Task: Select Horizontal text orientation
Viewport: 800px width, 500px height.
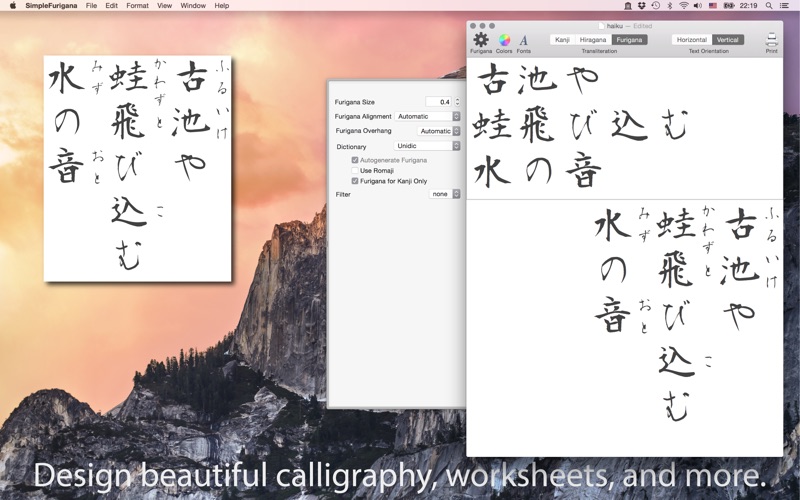Action: coord(691,40)
